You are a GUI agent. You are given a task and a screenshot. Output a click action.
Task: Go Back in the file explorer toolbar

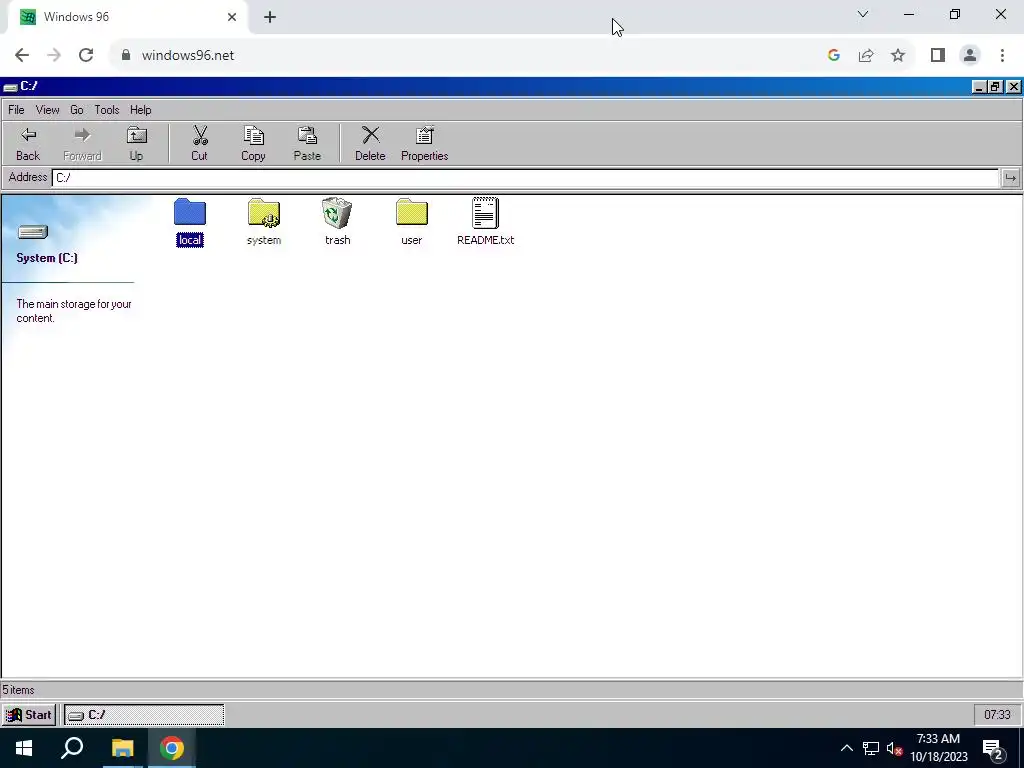click(28, 144)
